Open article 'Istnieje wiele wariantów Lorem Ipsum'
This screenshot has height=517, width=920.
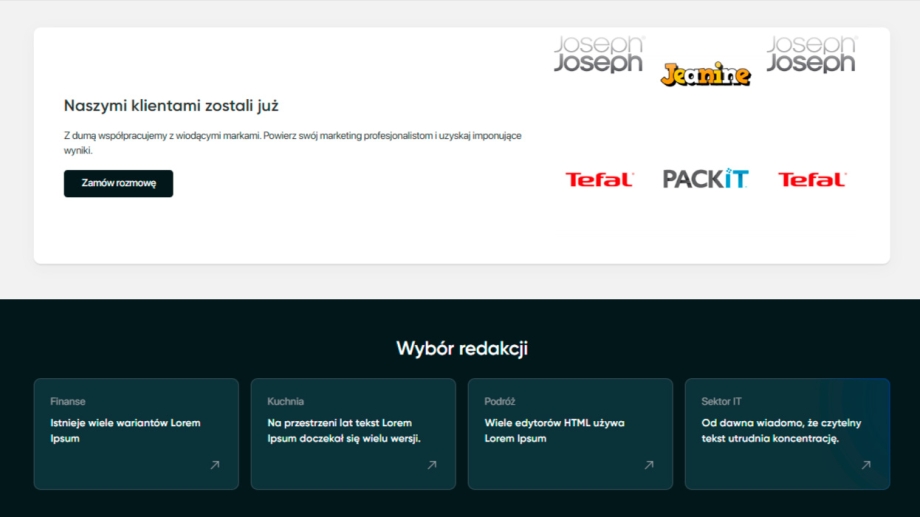click(125, 431)
